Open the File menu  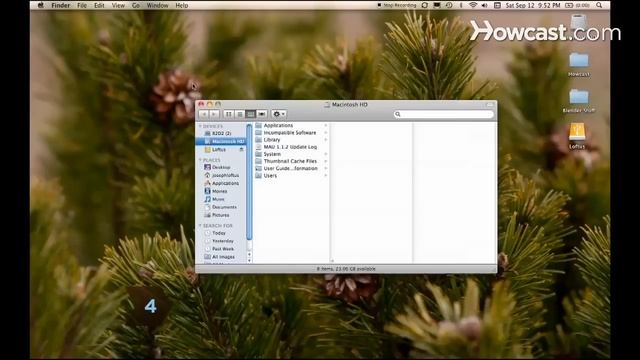tap(82, 5)
